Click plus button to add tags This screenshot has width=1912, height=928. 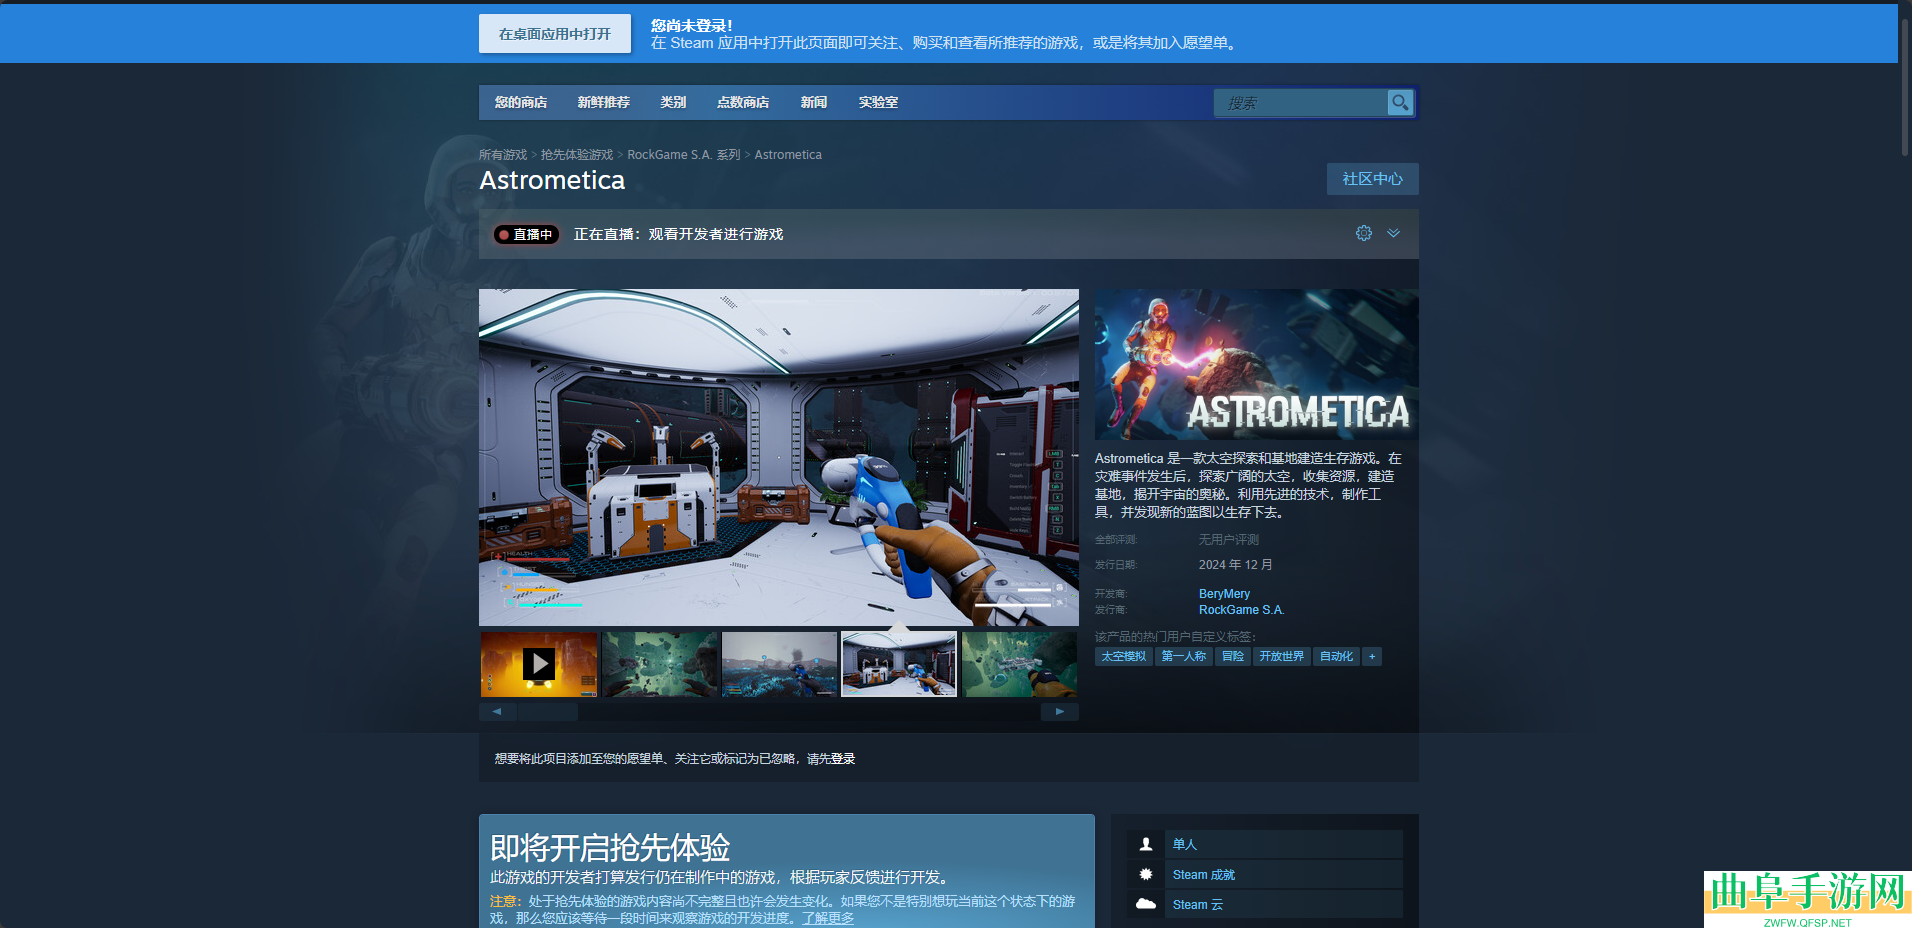point(1372,656)
